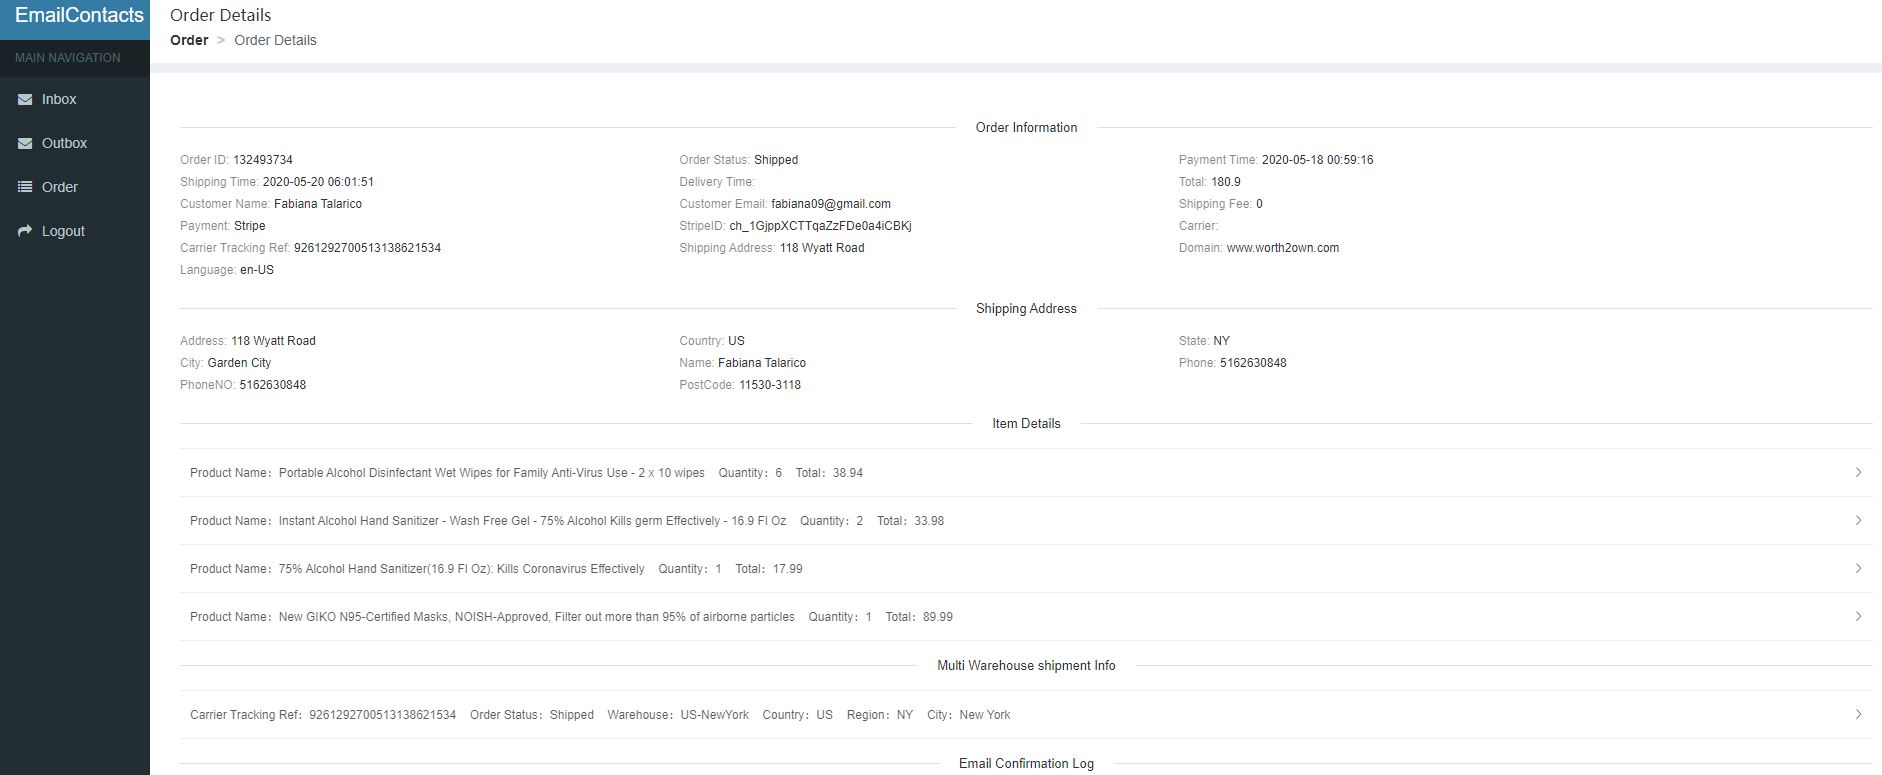
Task: Expand the Portable Alcohol Disinfectant Wet Wipes row chevron
Action: click(1858, 472)
